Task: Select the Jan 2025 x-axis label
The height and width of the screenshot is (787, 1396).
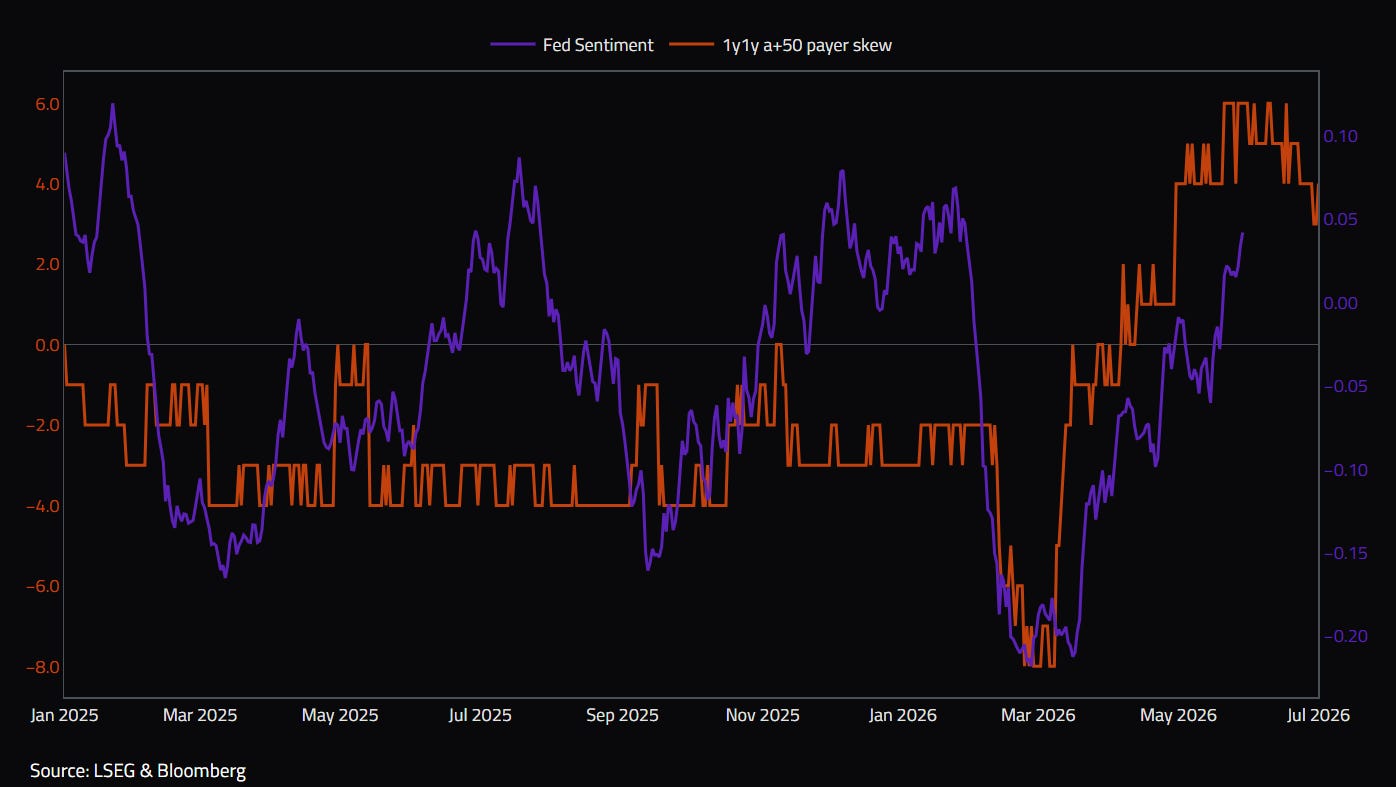Action: pyautogui.click(x=65, y=715)
